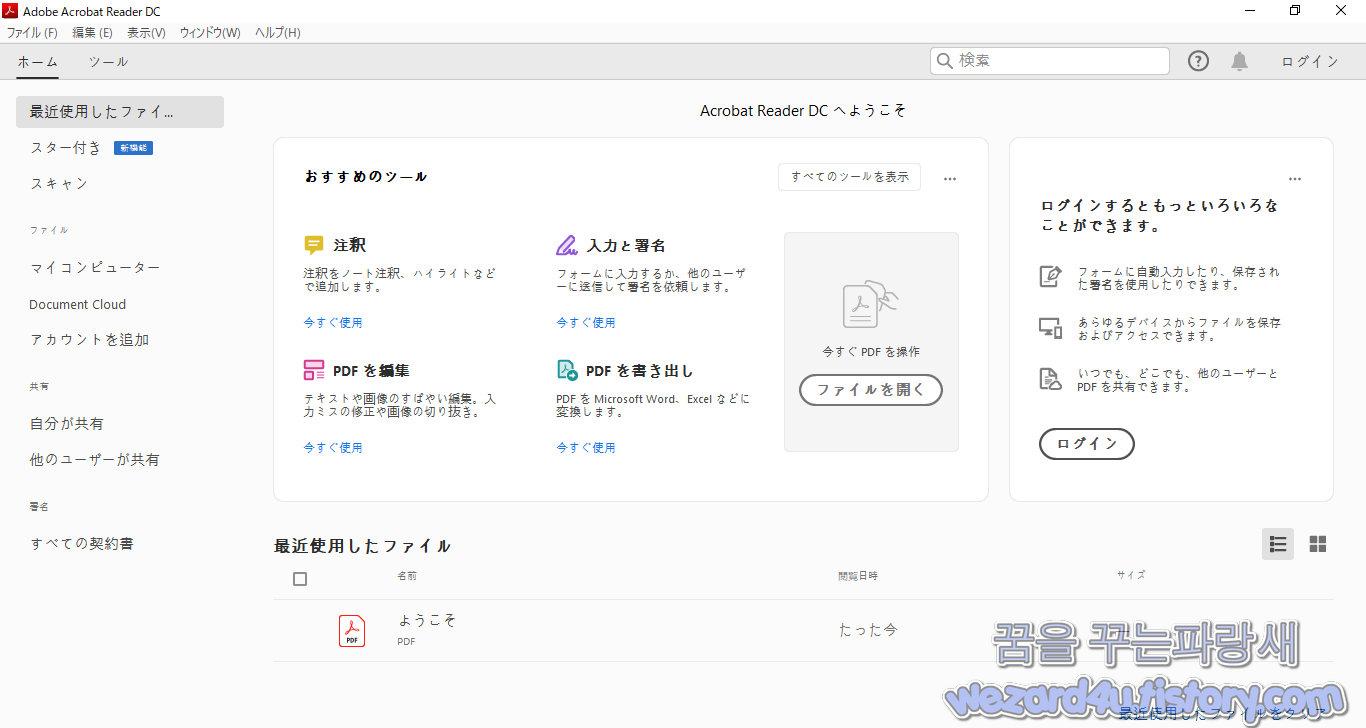Select すべての契約書 in sidebar

click(x=82, y=544)
